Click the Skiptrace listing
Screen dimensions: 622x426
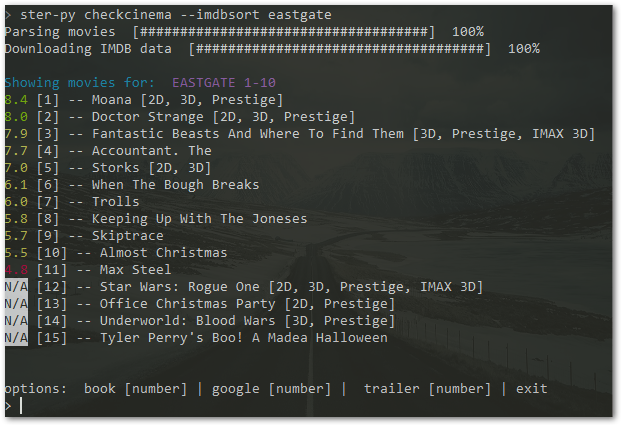(x=84, y=236)
